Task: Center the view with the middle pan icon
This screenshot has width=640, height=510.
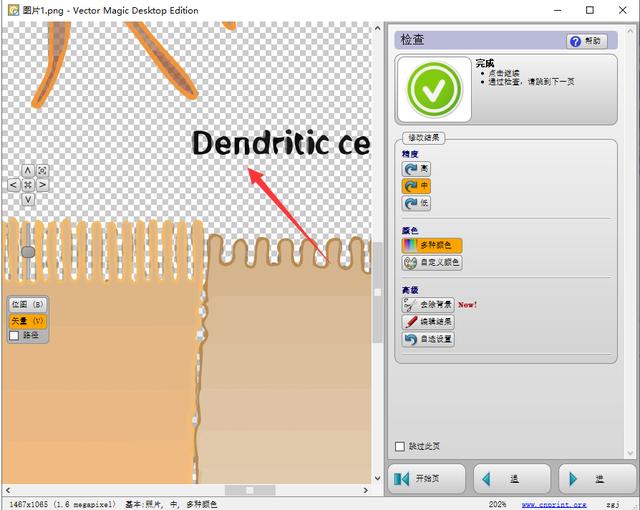Action: [x=28, y=185]
